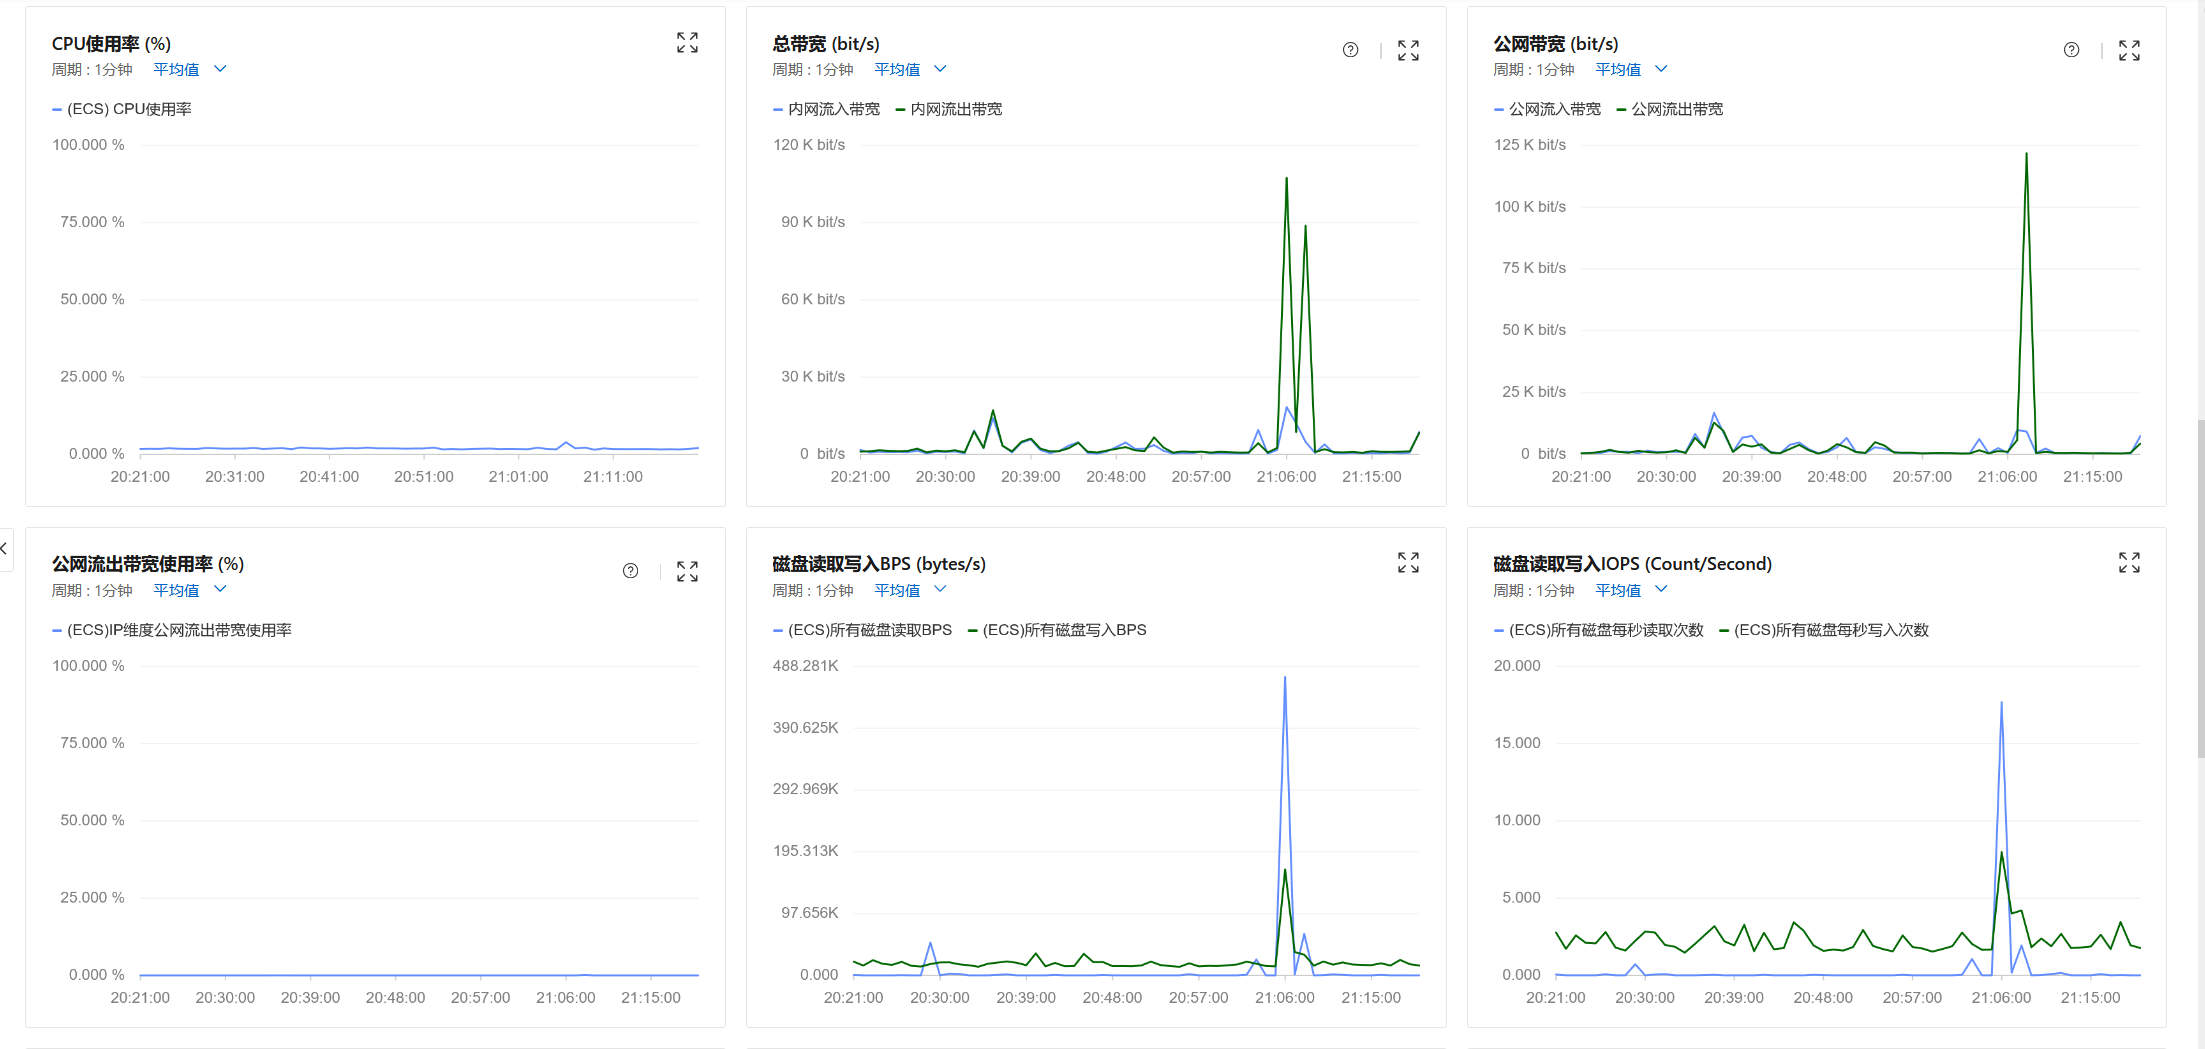The width and height of the screenshot is (2205, 1049).
Task: Expand 公网带宽 chart to fullscreen
Action: point(2129,51)
